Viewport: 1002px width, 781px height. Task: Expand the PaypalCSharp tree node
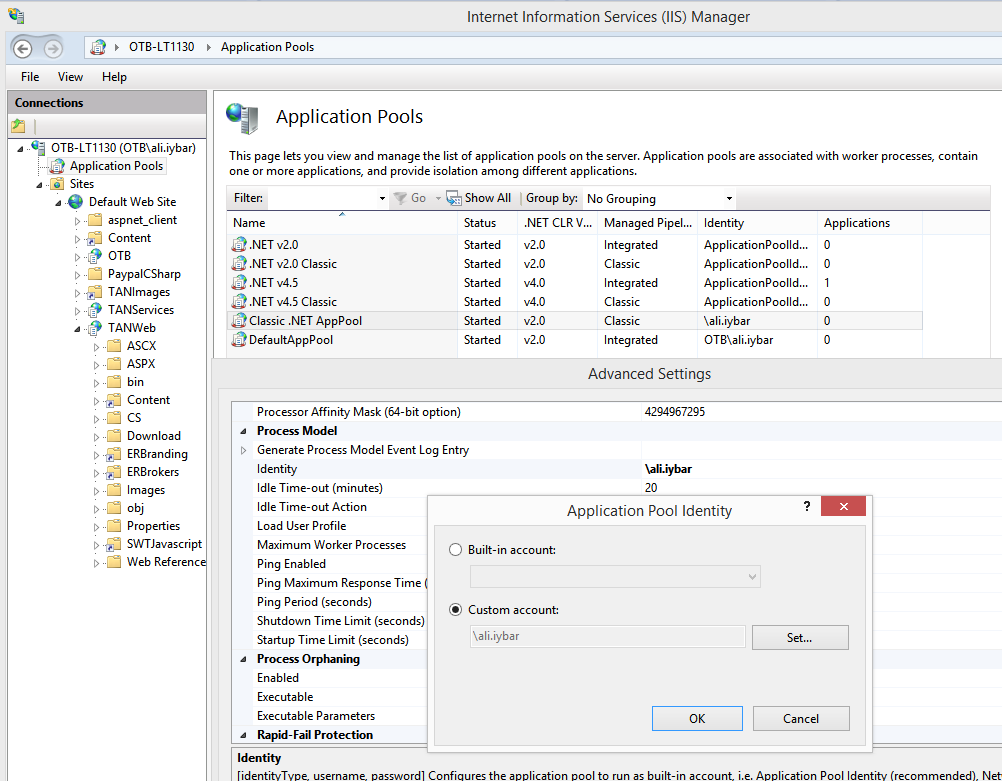(x=78, y=274)
